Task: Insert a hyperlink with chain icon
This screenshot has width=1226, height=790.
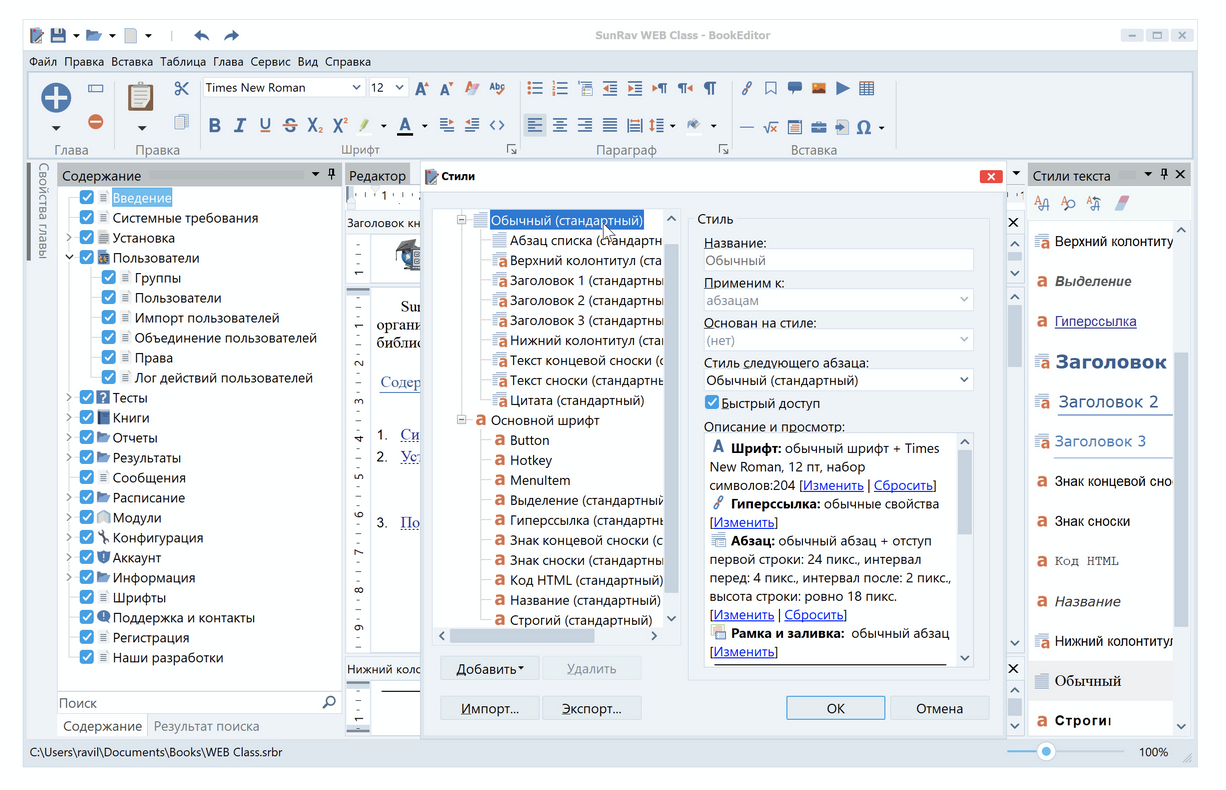Action: click(746, 88)
